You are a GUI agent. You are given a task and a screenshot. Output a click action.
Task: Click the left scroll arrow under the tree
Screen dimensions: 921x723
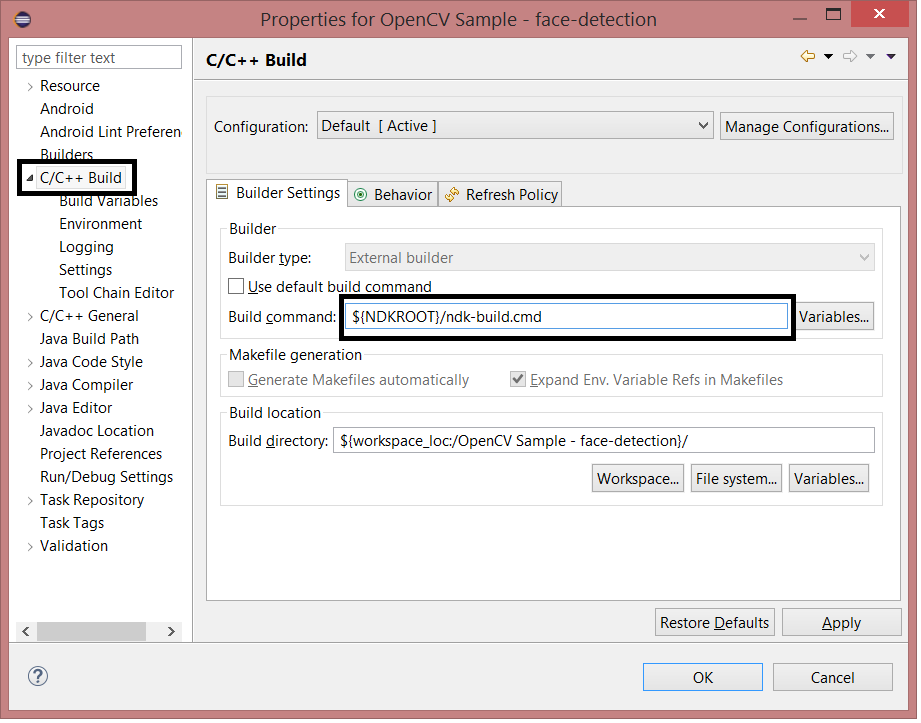[25, 631]
